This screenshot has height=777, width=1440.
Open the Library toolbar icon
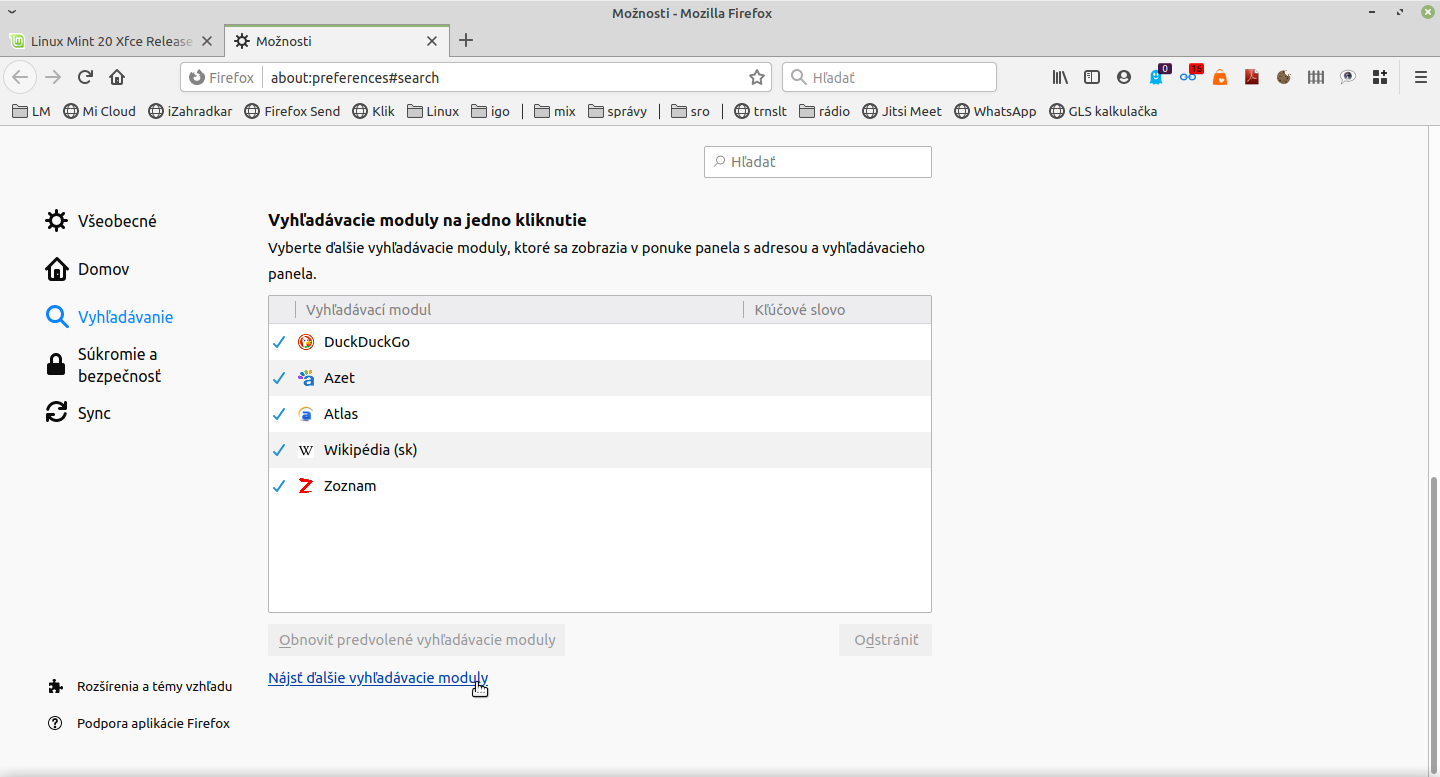coord(1060,77)
